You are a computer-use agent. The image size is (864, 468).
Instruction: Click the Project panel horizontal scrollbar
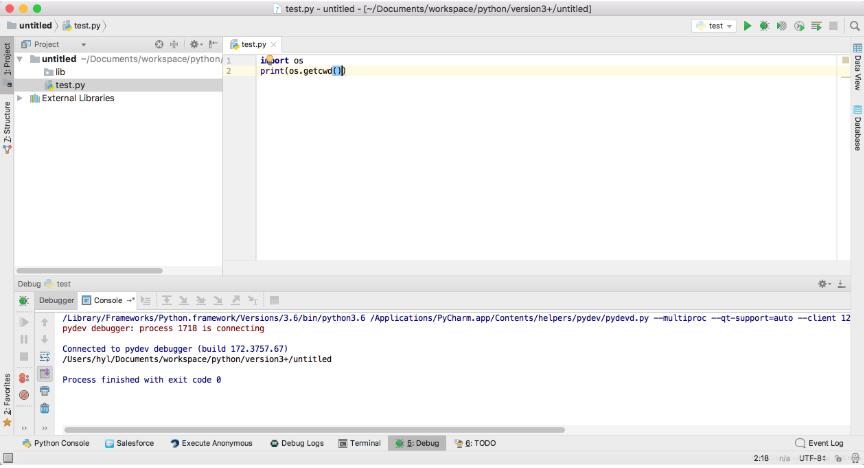pyautogui.click(x=90, y=270)
